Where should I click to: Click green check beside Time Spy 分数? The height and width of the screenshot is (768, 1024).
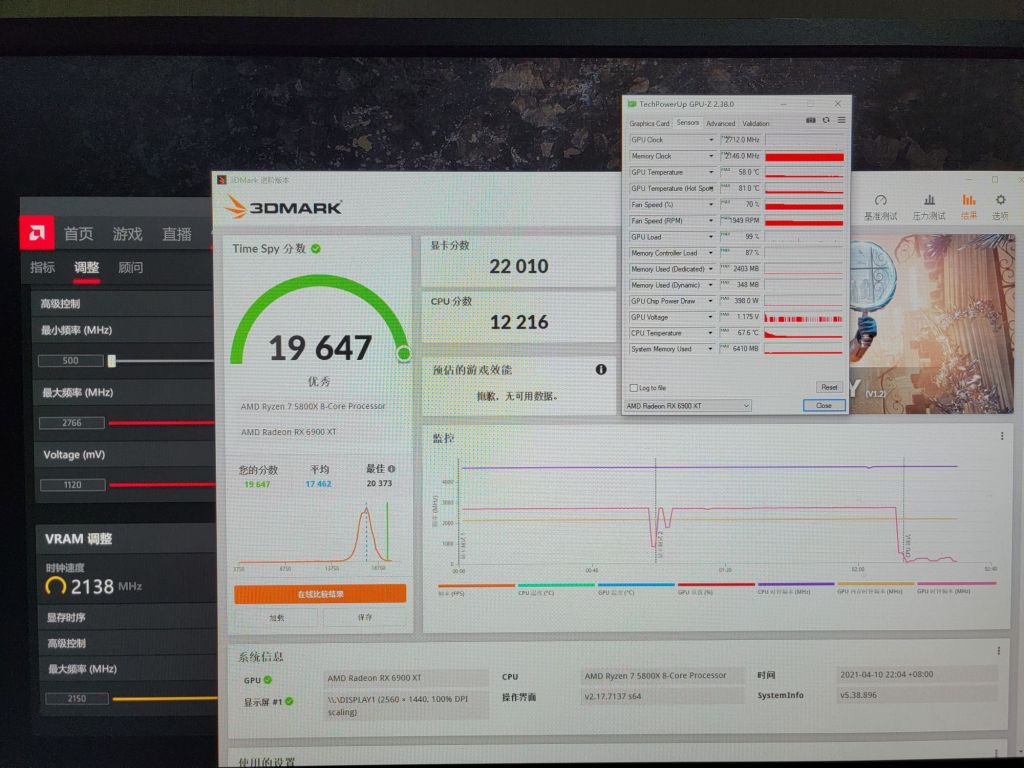pyautogui.click(x=315, y=249)
